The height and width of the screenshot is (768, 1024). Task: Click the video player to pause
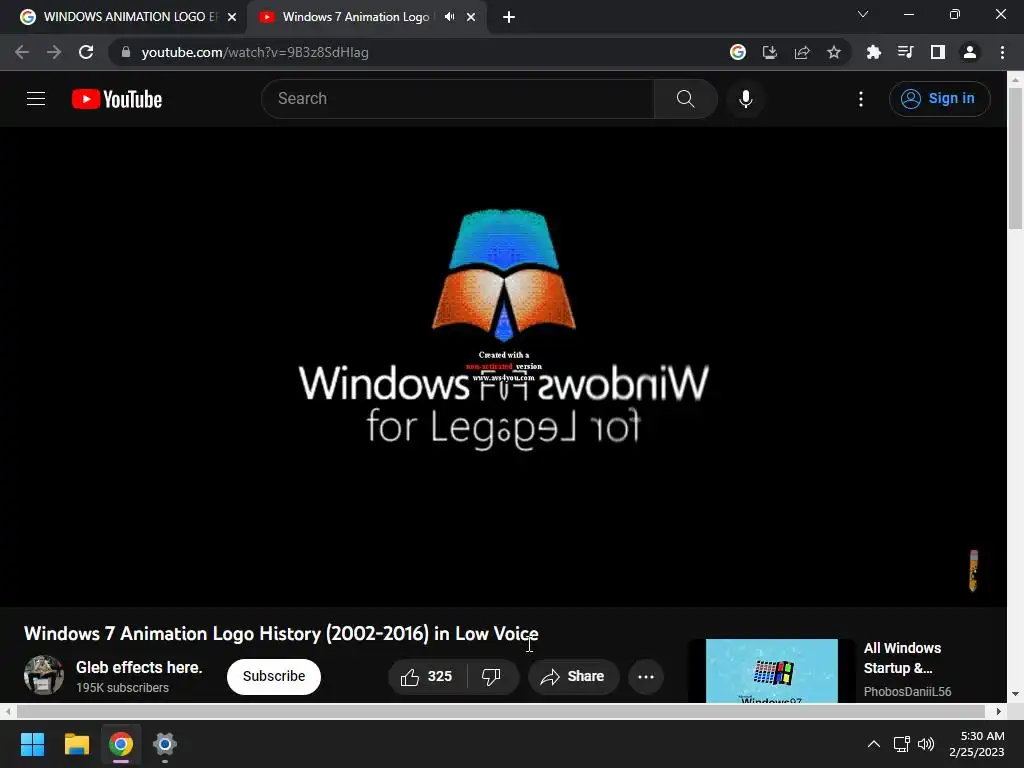pyautogui.click(x=503, y=366)
